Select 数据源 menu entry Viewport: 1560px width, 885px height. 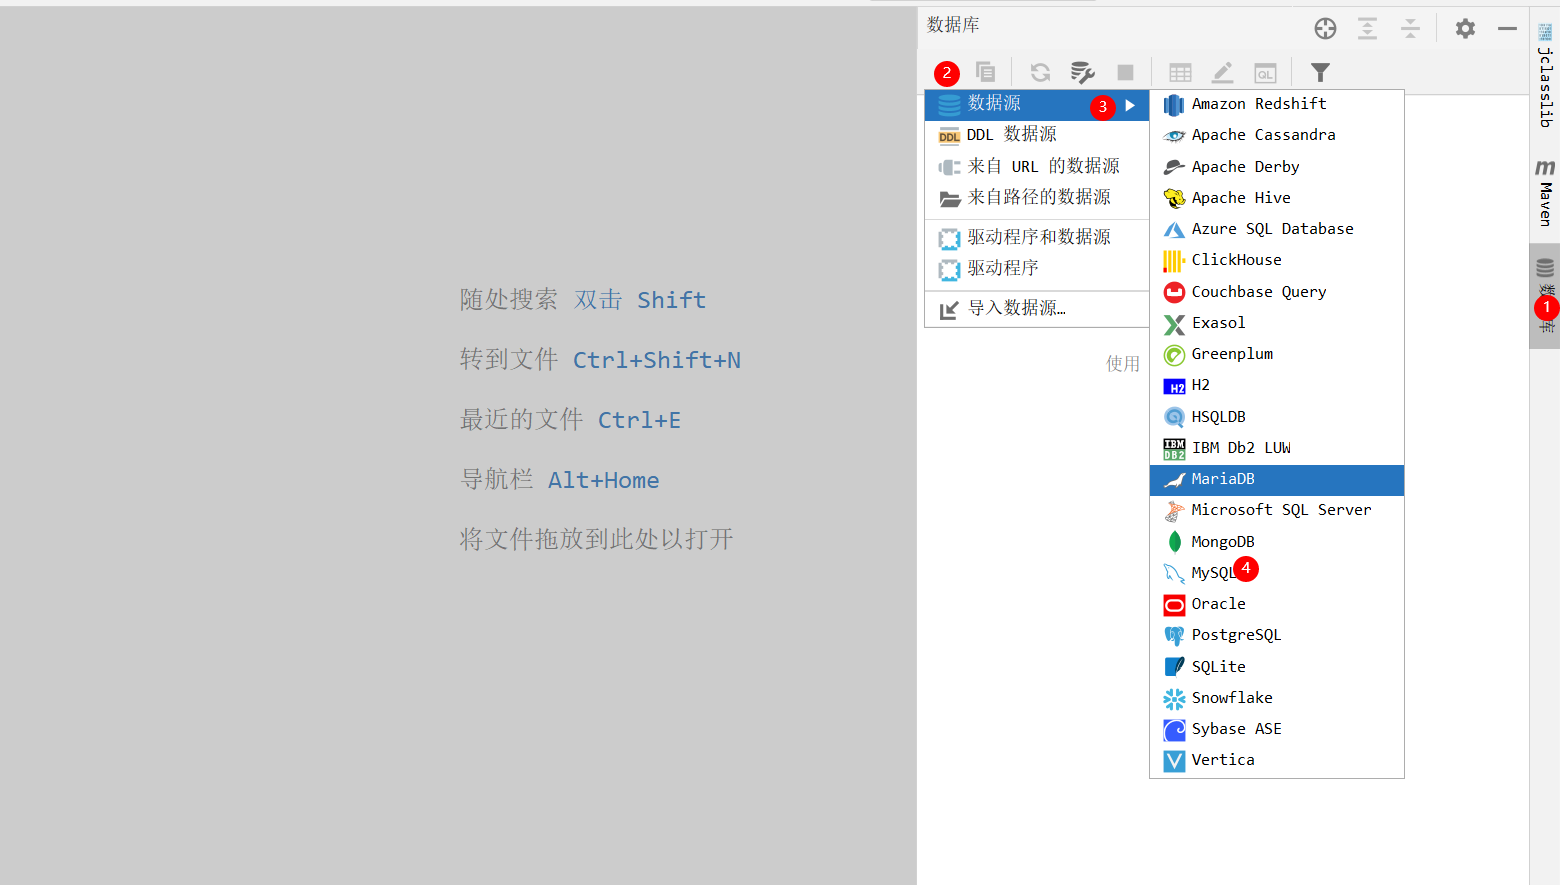click(1037, 104)
